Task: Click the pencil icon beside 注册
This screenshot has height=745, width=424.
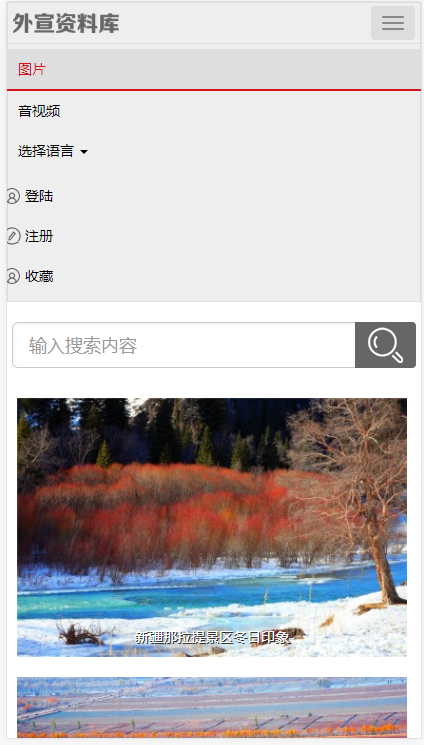Action: (13, 236)
